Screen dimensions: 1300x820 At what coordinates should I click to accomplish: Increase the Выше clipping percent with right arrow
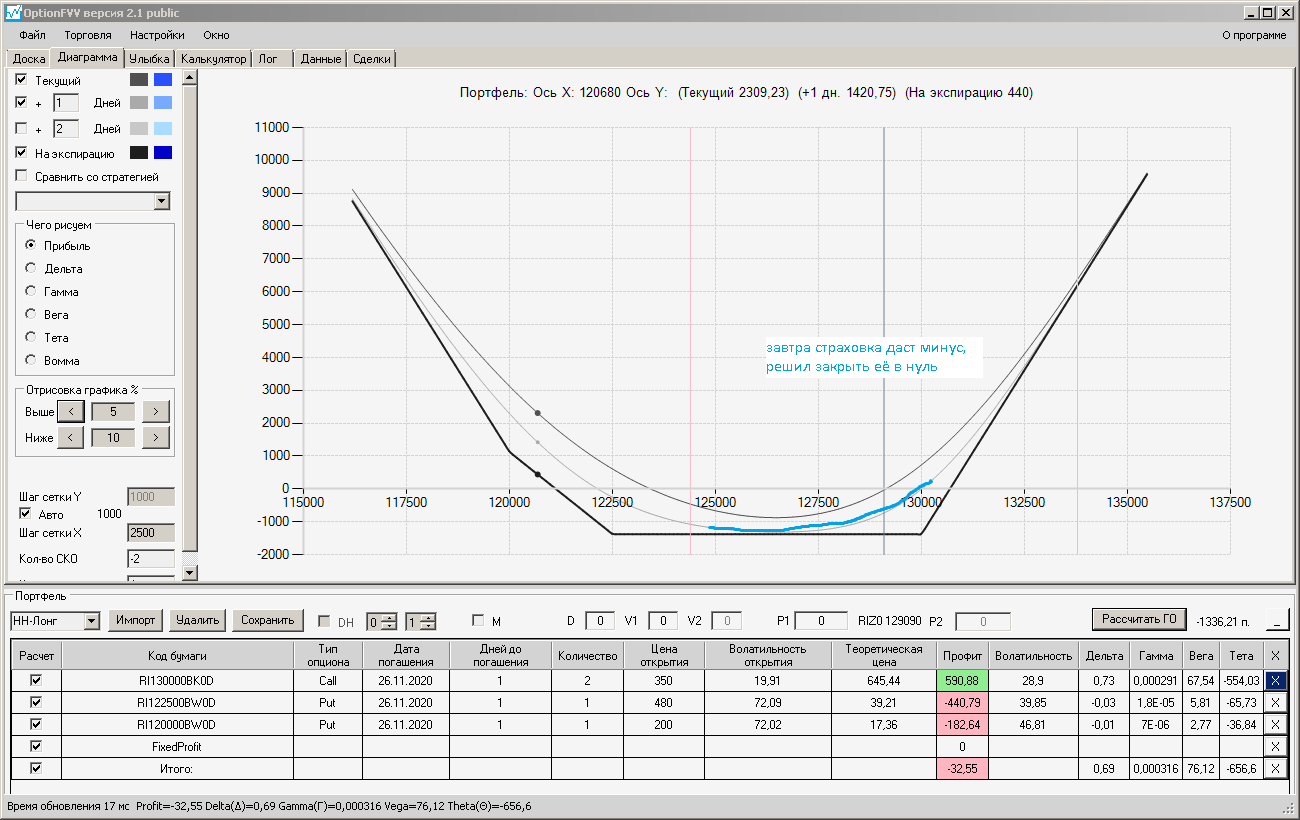coord(156,411)
